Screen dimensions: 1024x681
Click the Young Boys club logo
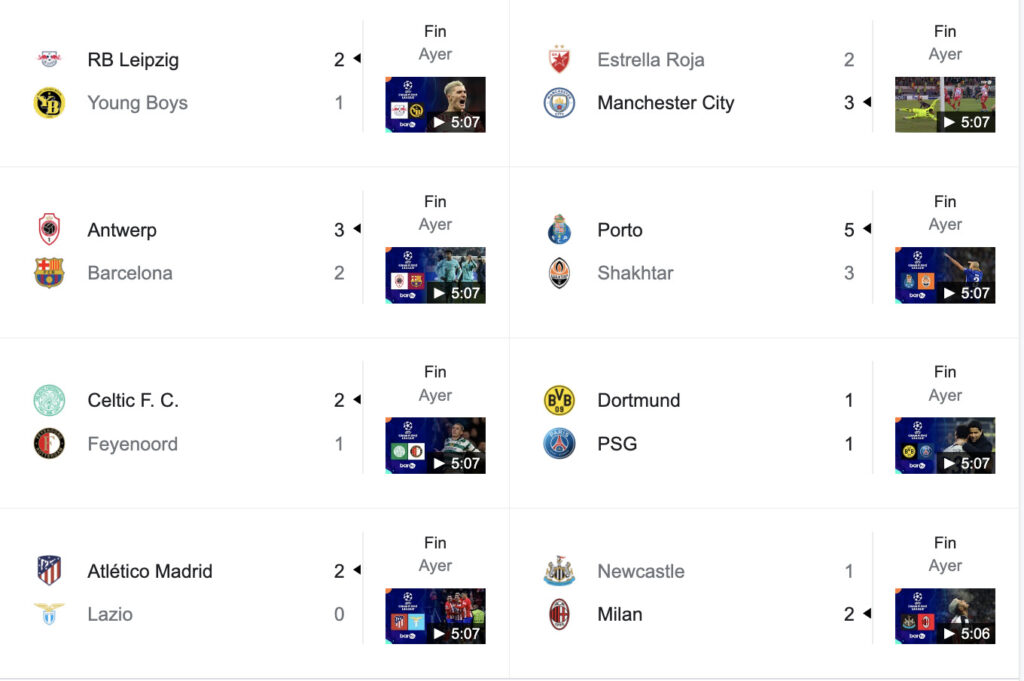49,103
